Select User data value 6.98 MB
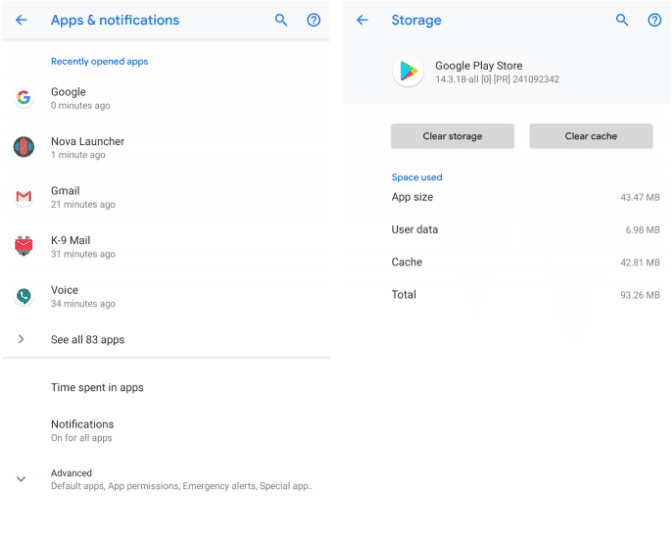This screenshot has height=549, width=672. coord(642,230)
